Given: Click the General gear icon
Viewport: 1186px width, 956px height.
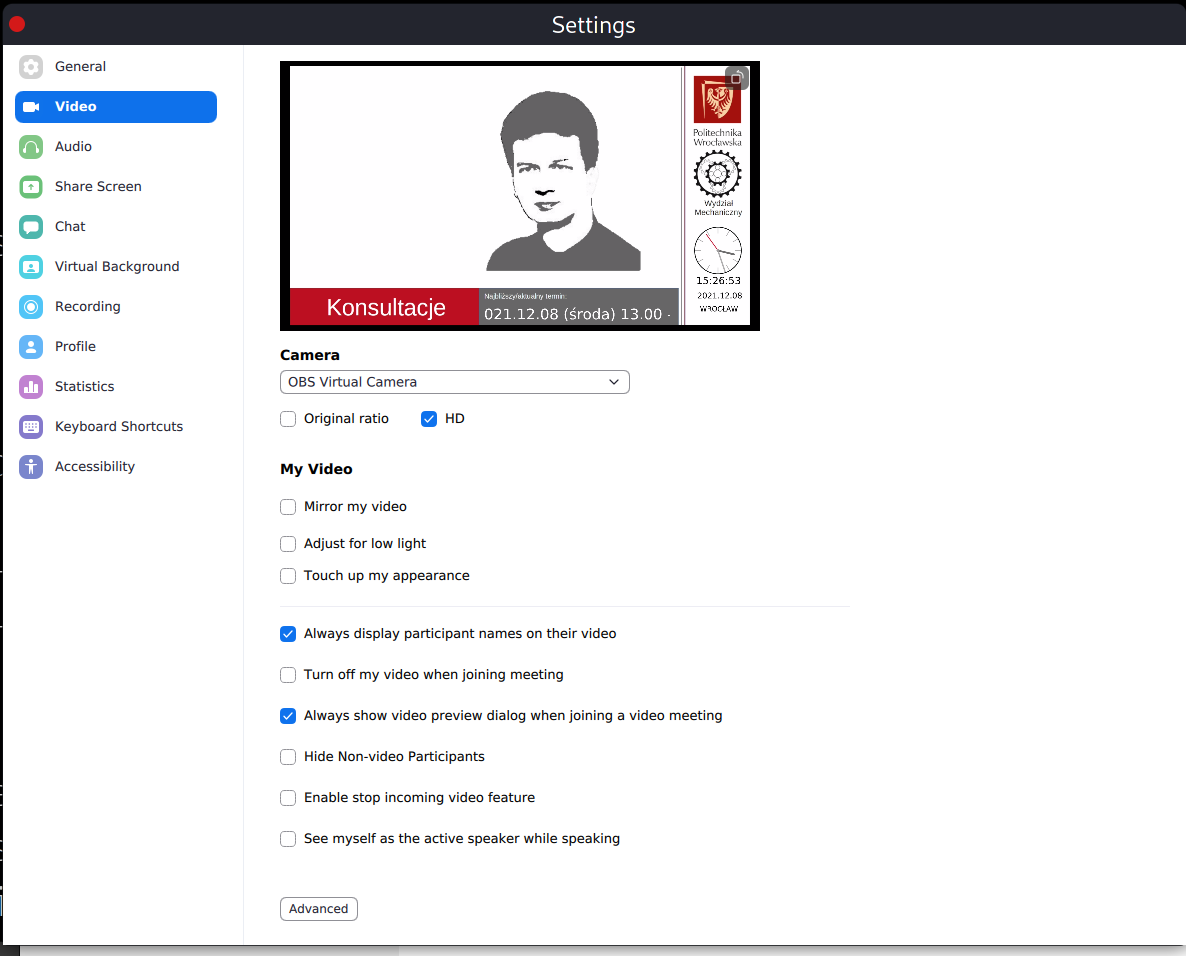Looking at the screenshot, I should click(x=31, y=67).
